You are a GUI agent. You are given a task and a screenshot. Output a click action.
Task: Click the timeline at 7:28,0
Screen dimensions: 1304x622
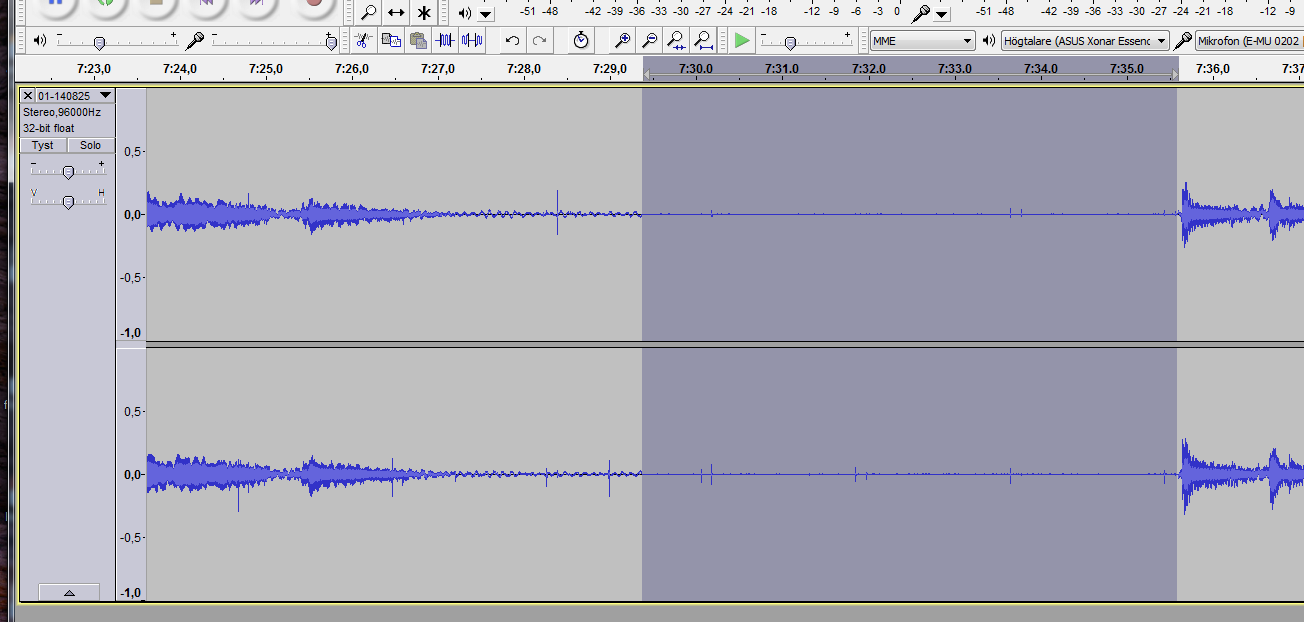tap(524, 69)
